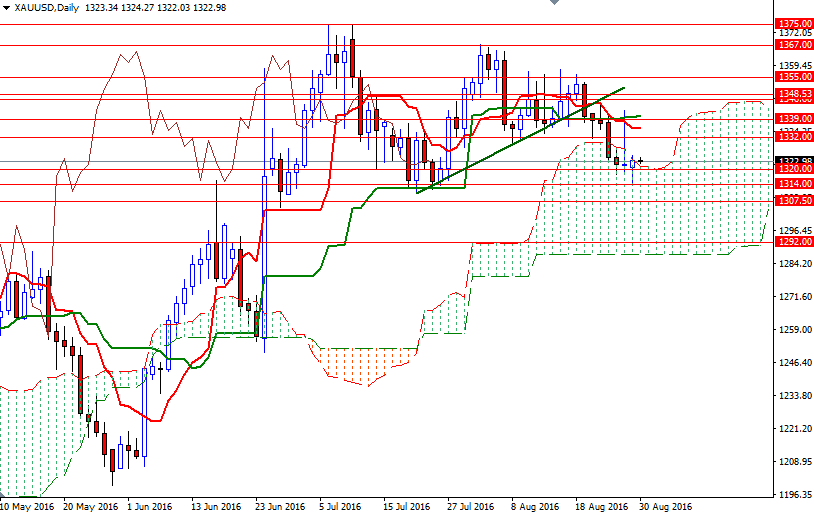
Task: Click the 1259.00 price scale value
Action: [795, 330]
